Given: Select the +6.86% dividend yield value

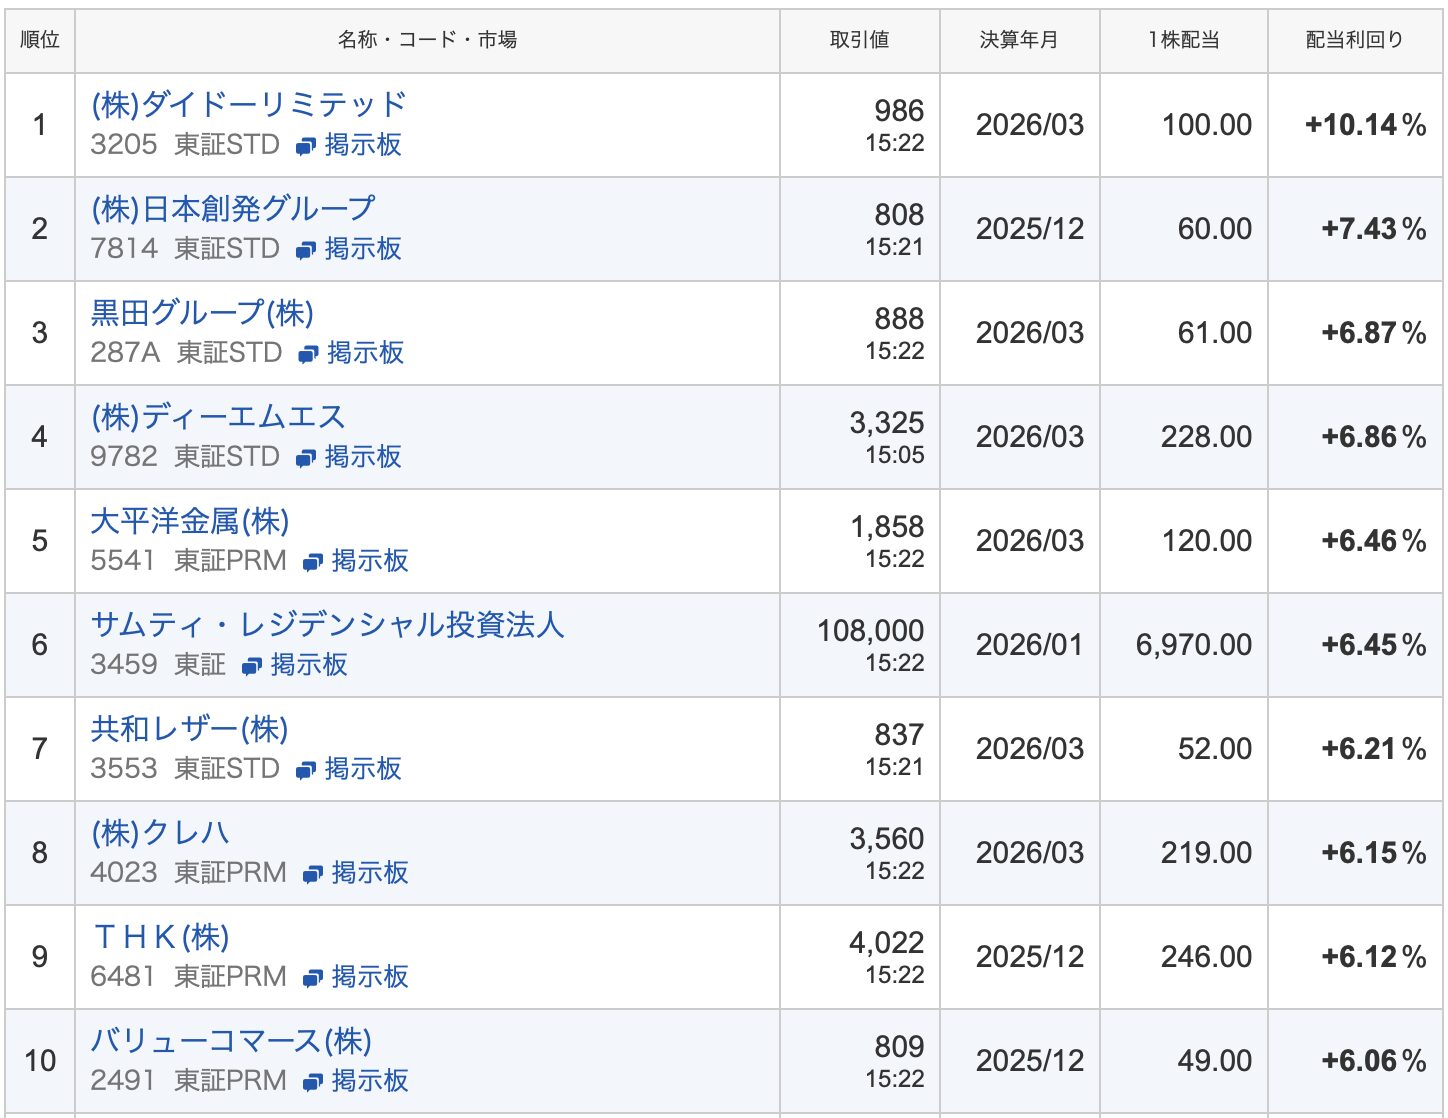Looking at the screenshot, I should click(x=1374, y=437).
